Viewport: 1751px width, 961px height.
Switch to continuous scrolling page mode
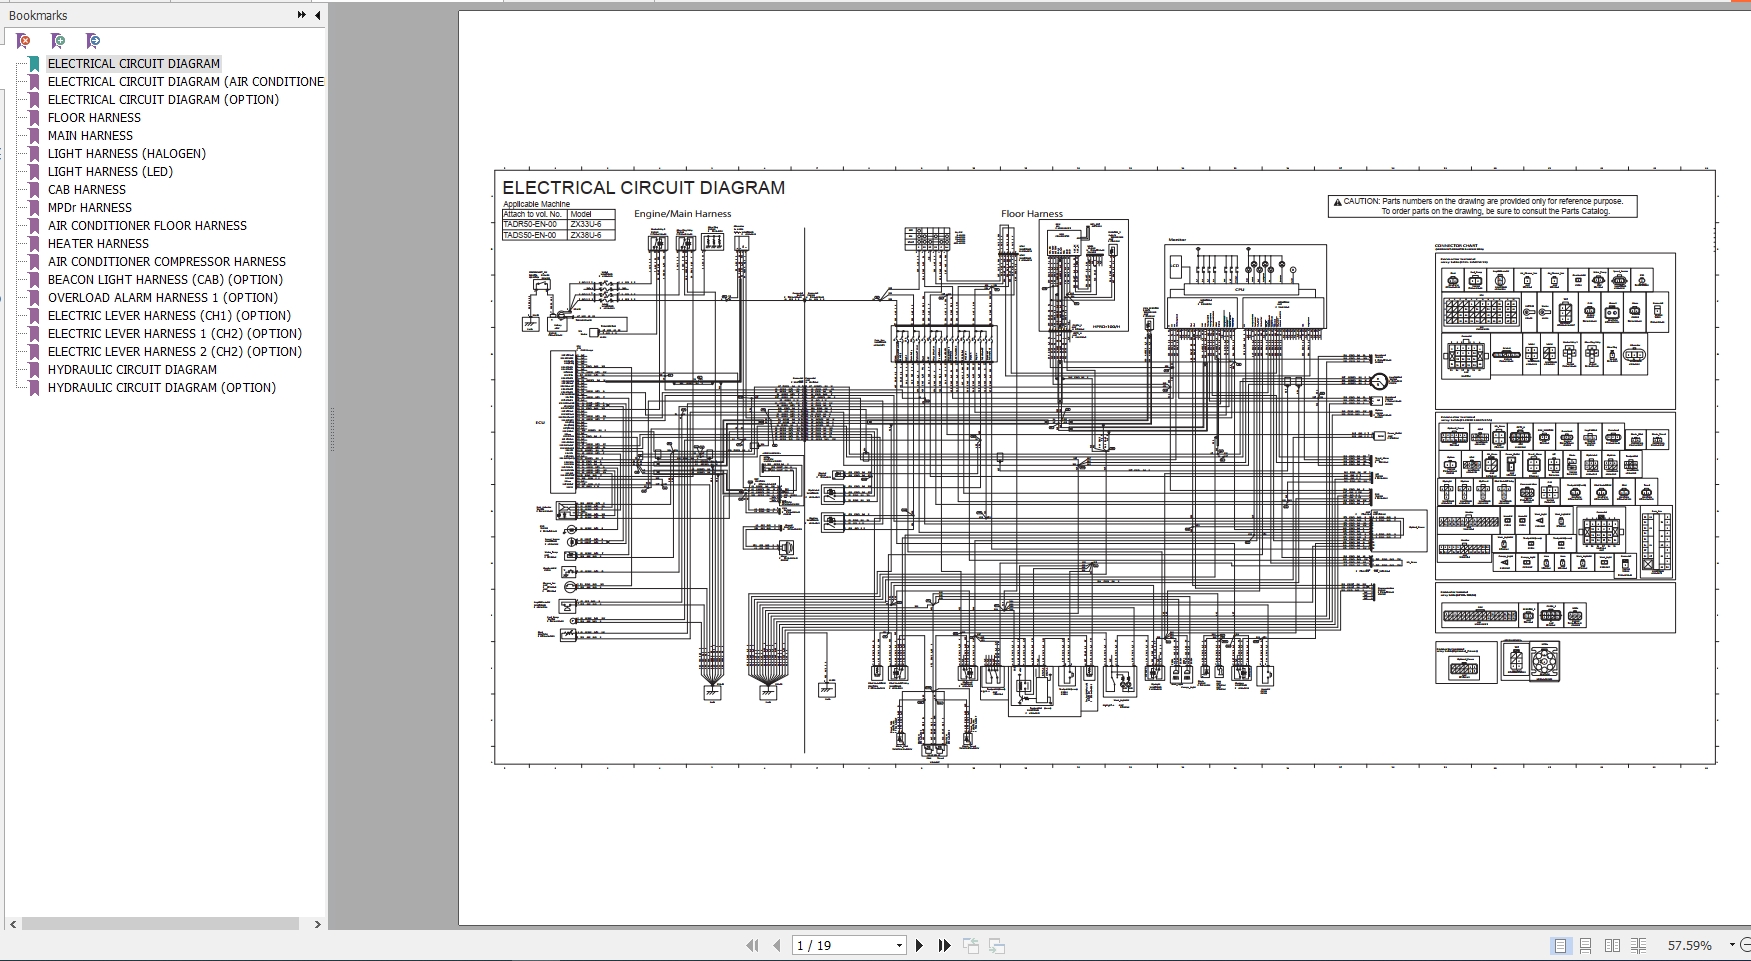pyautogui.click(x=1586, y=945)
